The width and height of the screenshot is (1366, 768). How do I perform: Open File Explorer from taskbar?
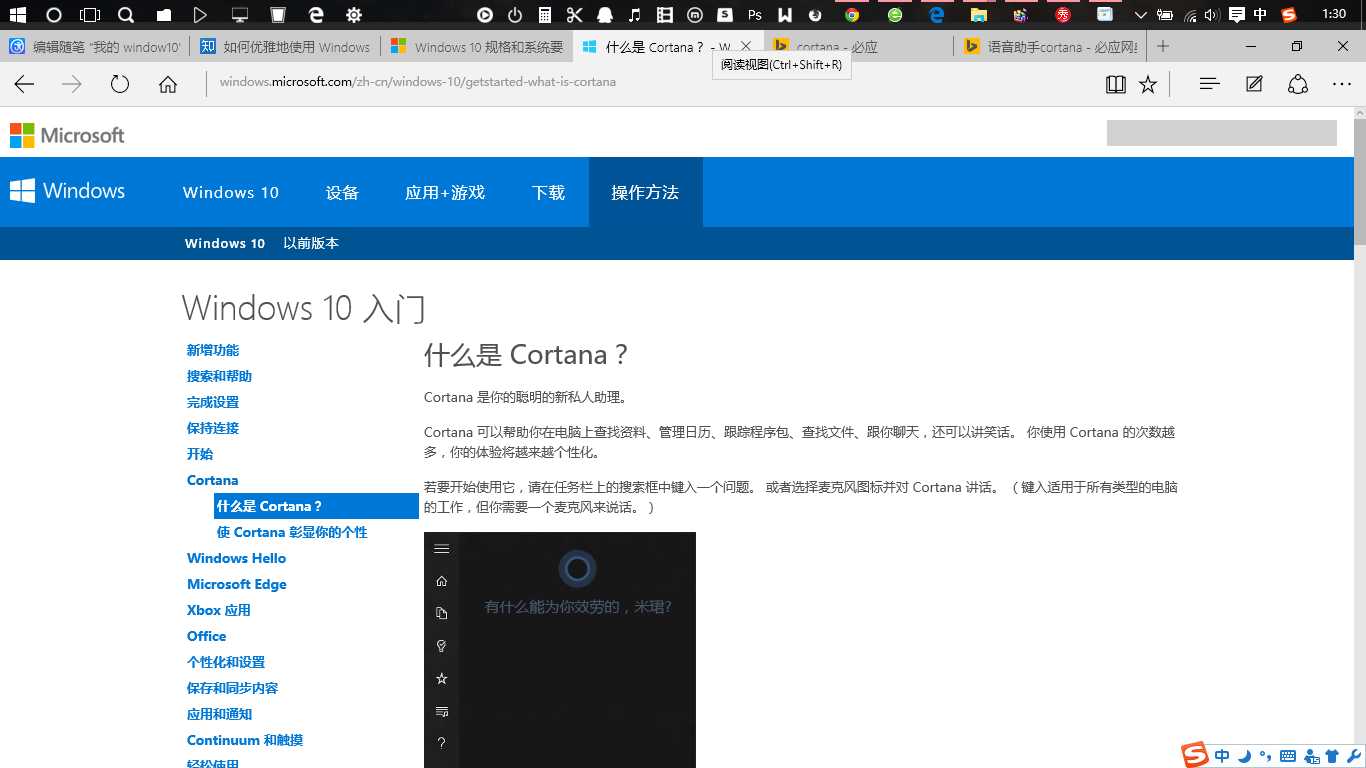pyautogui.click(x=979, y=15)
